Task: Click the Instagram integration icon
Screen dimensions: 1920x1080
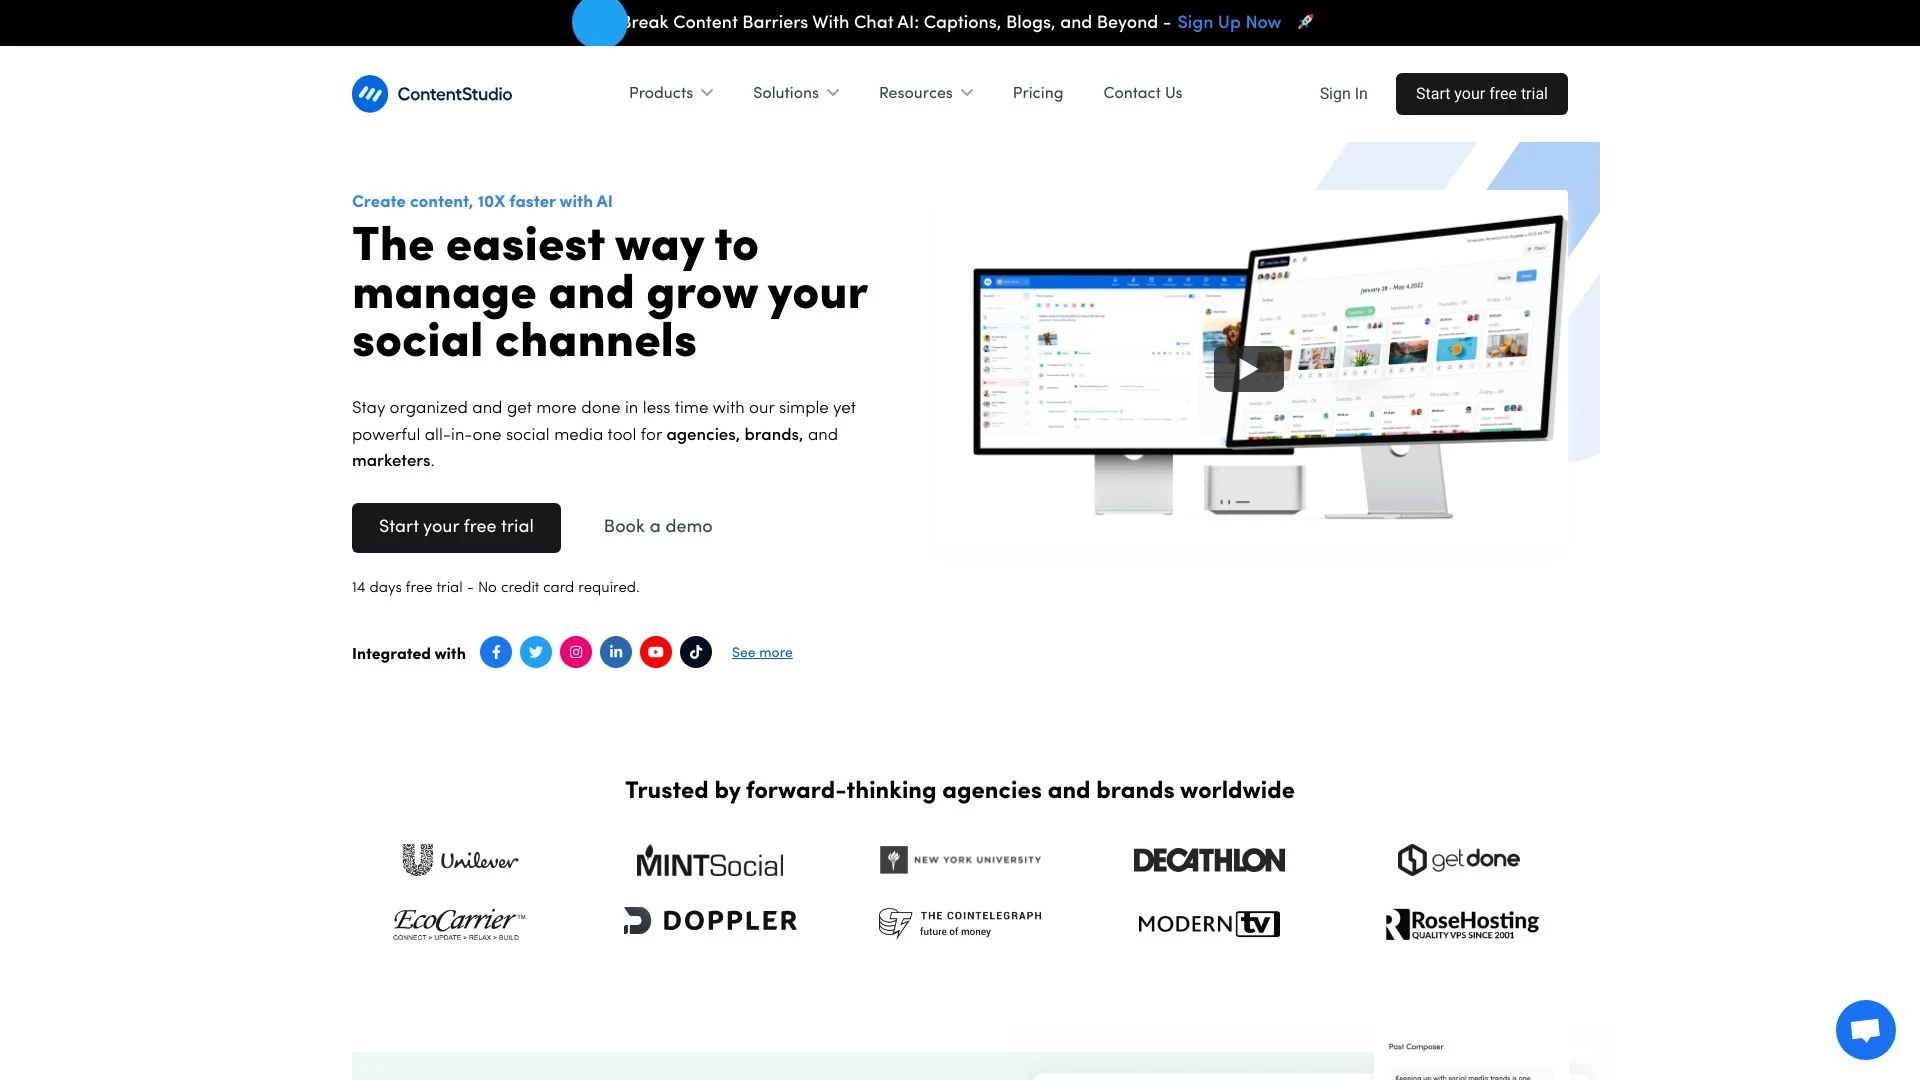Action: (x=575, y=651)
